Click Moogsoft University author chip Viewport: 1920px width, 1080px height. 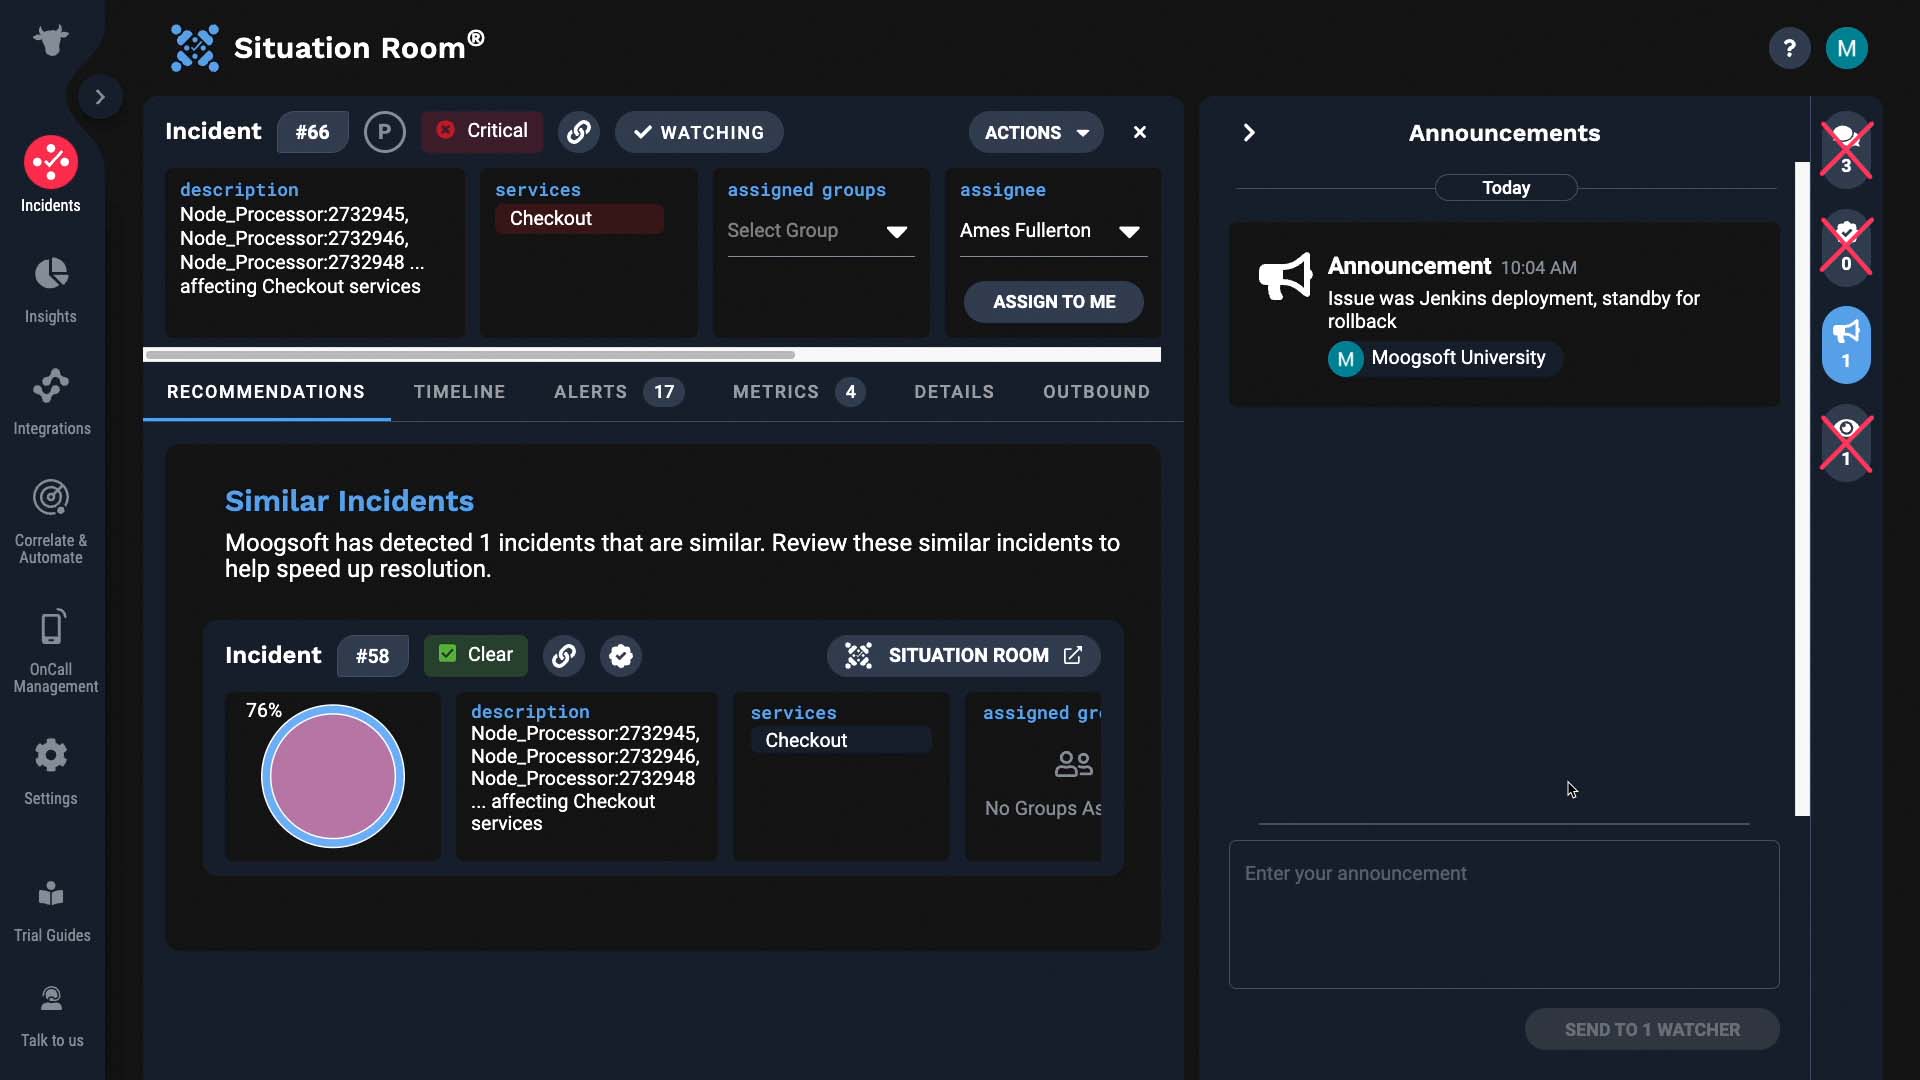pos(1445,358)
